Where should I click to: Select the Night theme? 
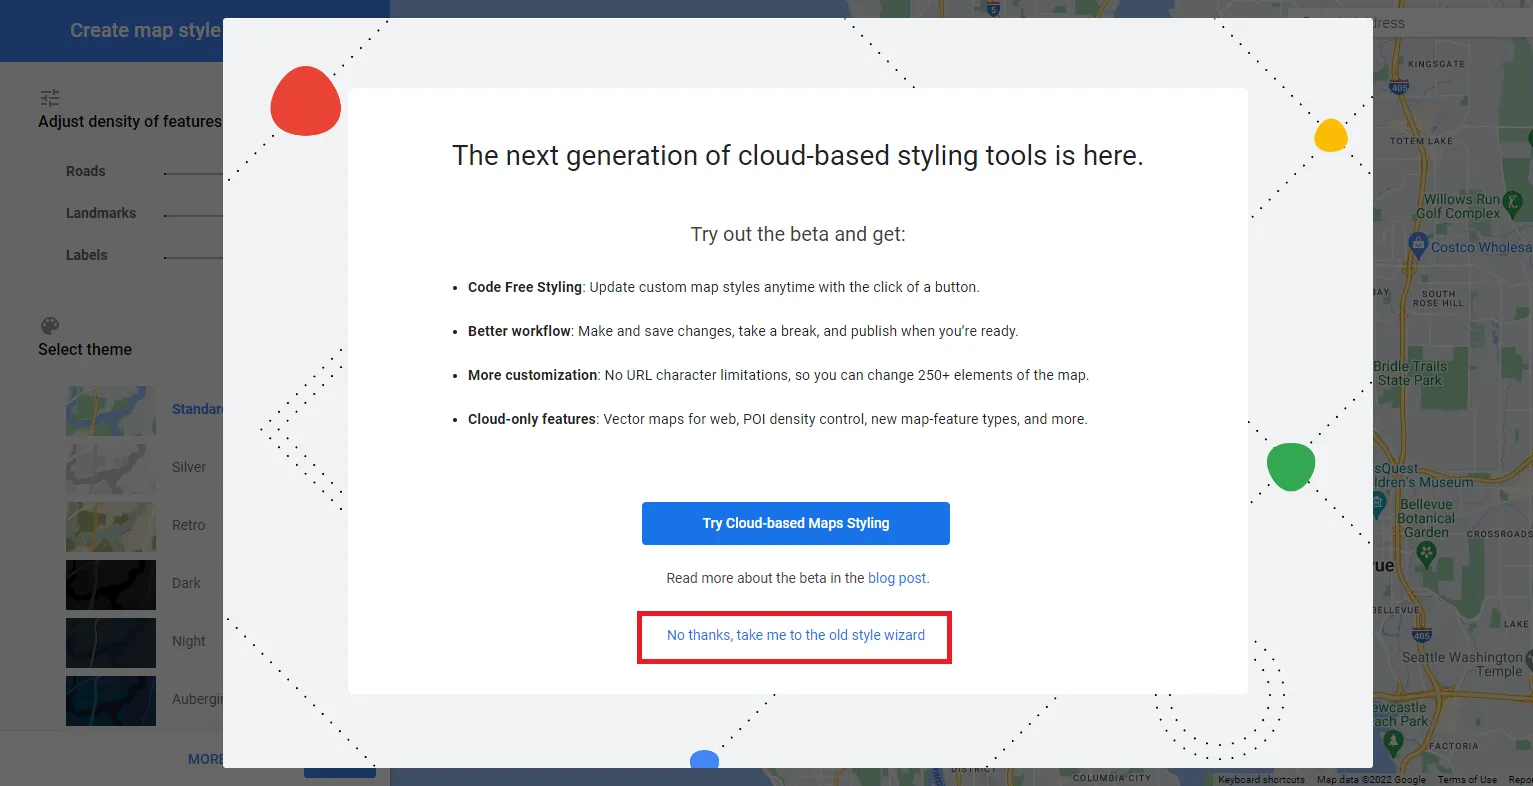pyautogui.click(x=110, y=642)
